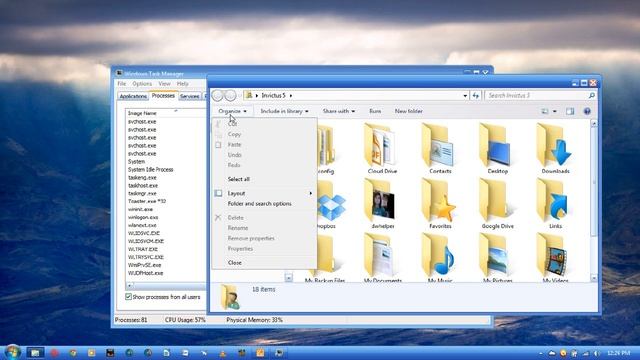Open the Windows Start orb
Image resolution: width=640 pixels, height=360 pixels.
[x=12, y=352]
